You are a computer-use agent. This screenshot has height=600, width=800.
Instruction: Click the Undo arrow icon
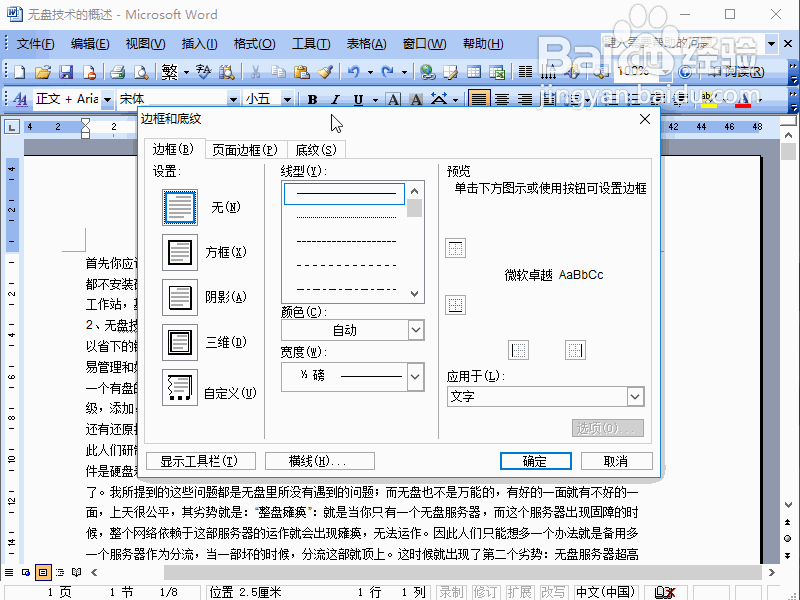pos(354,72)
